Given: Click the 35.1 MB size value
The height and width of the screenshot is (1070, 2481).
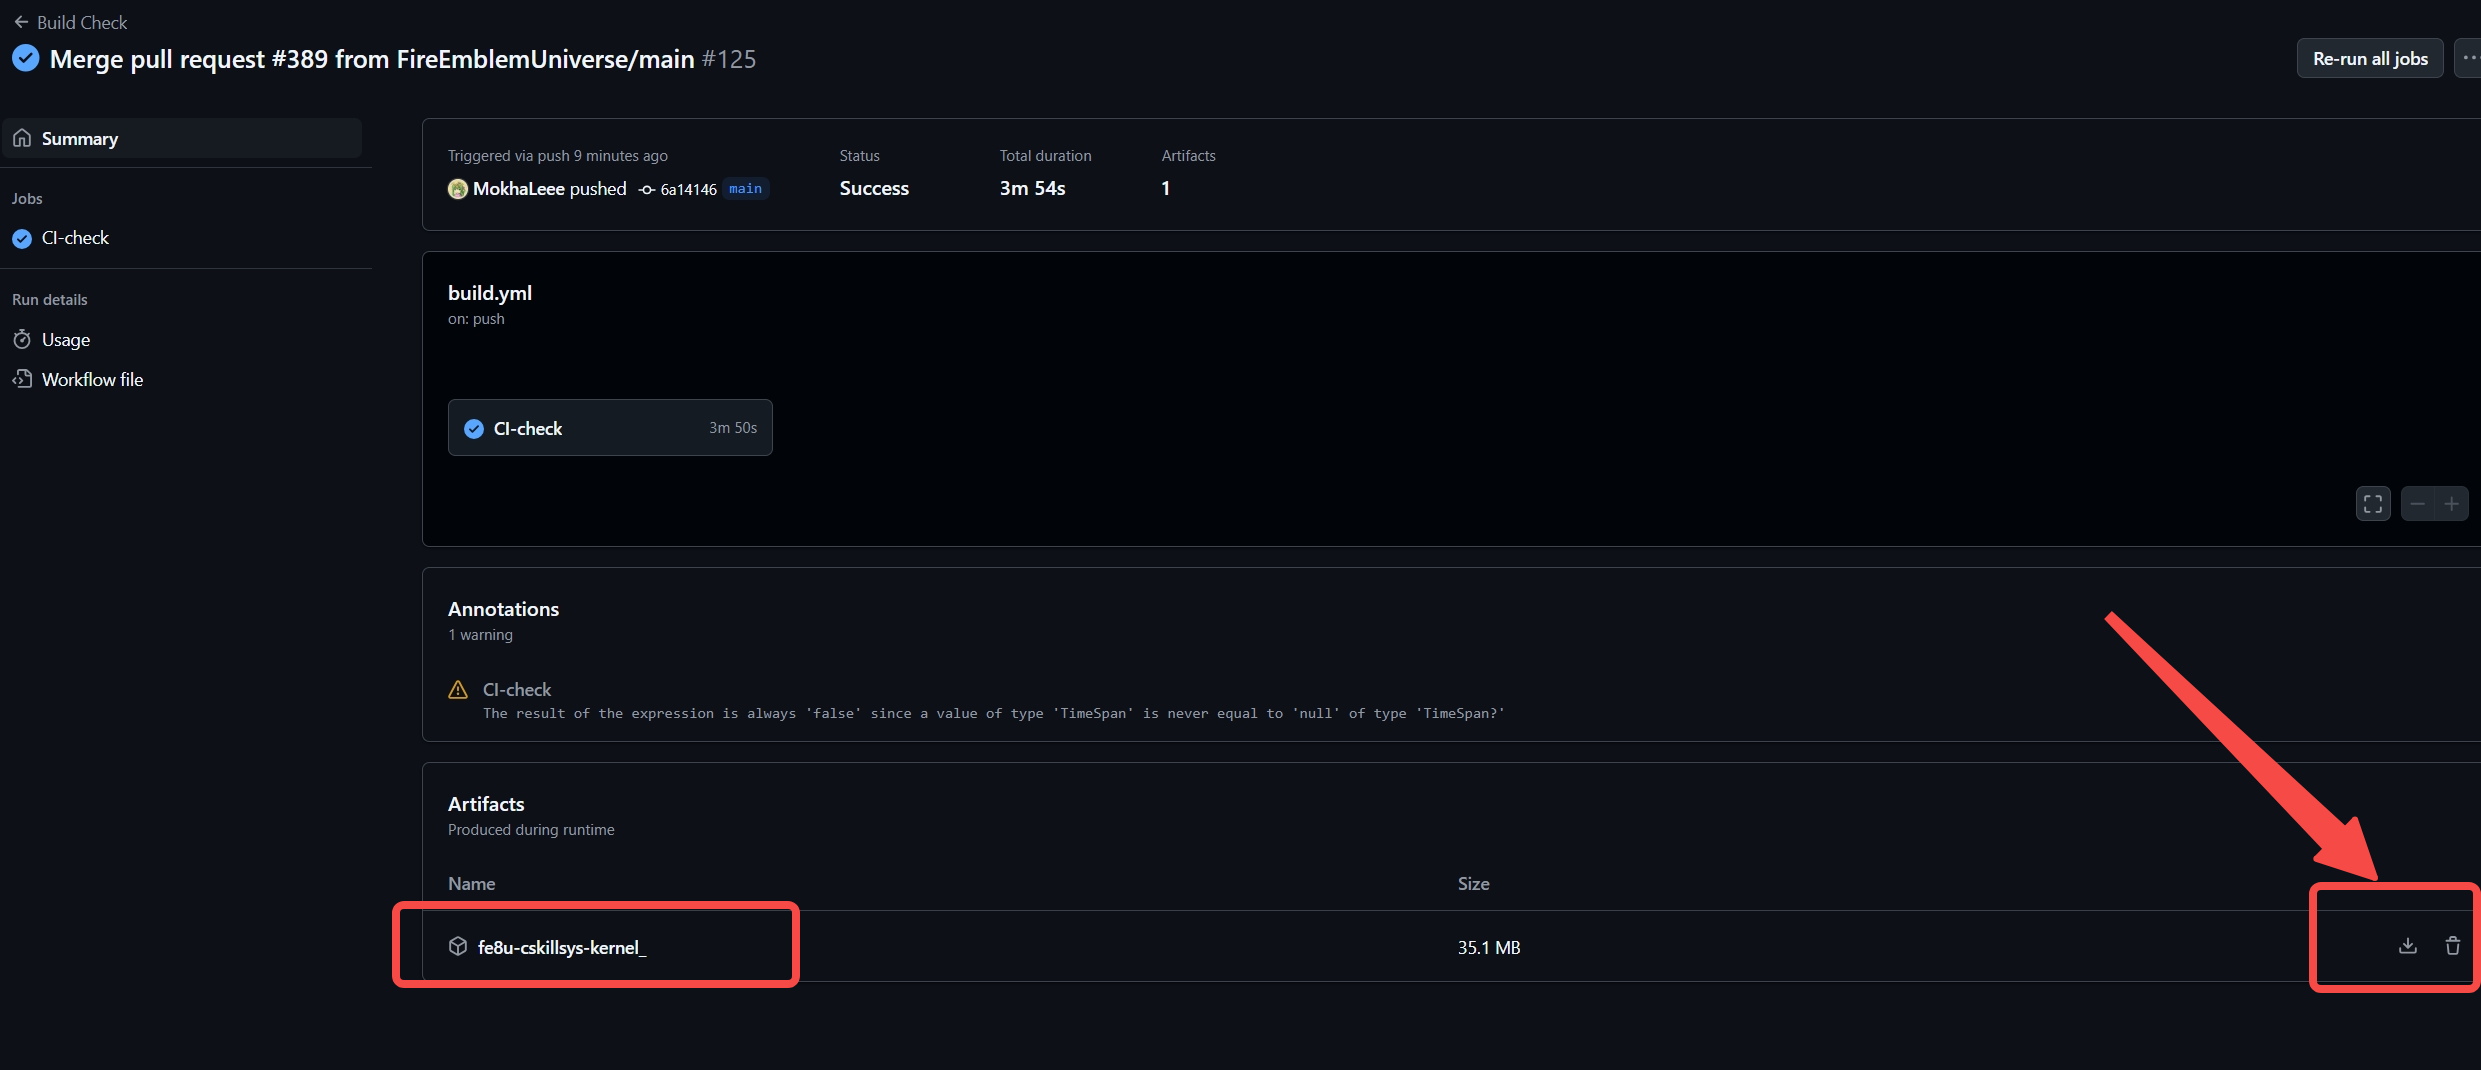Looking at the screenshot, I should (1489, 947).
